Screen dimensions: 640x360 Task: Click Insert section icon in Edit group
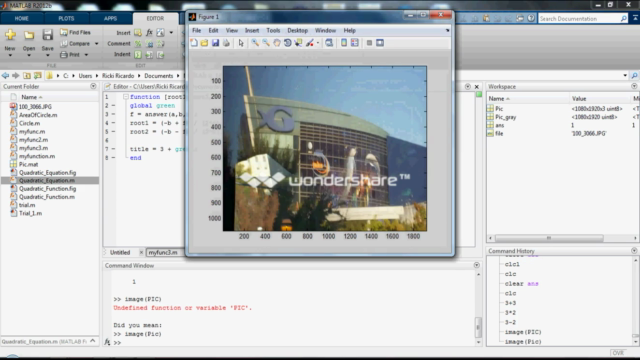point(138,33)
